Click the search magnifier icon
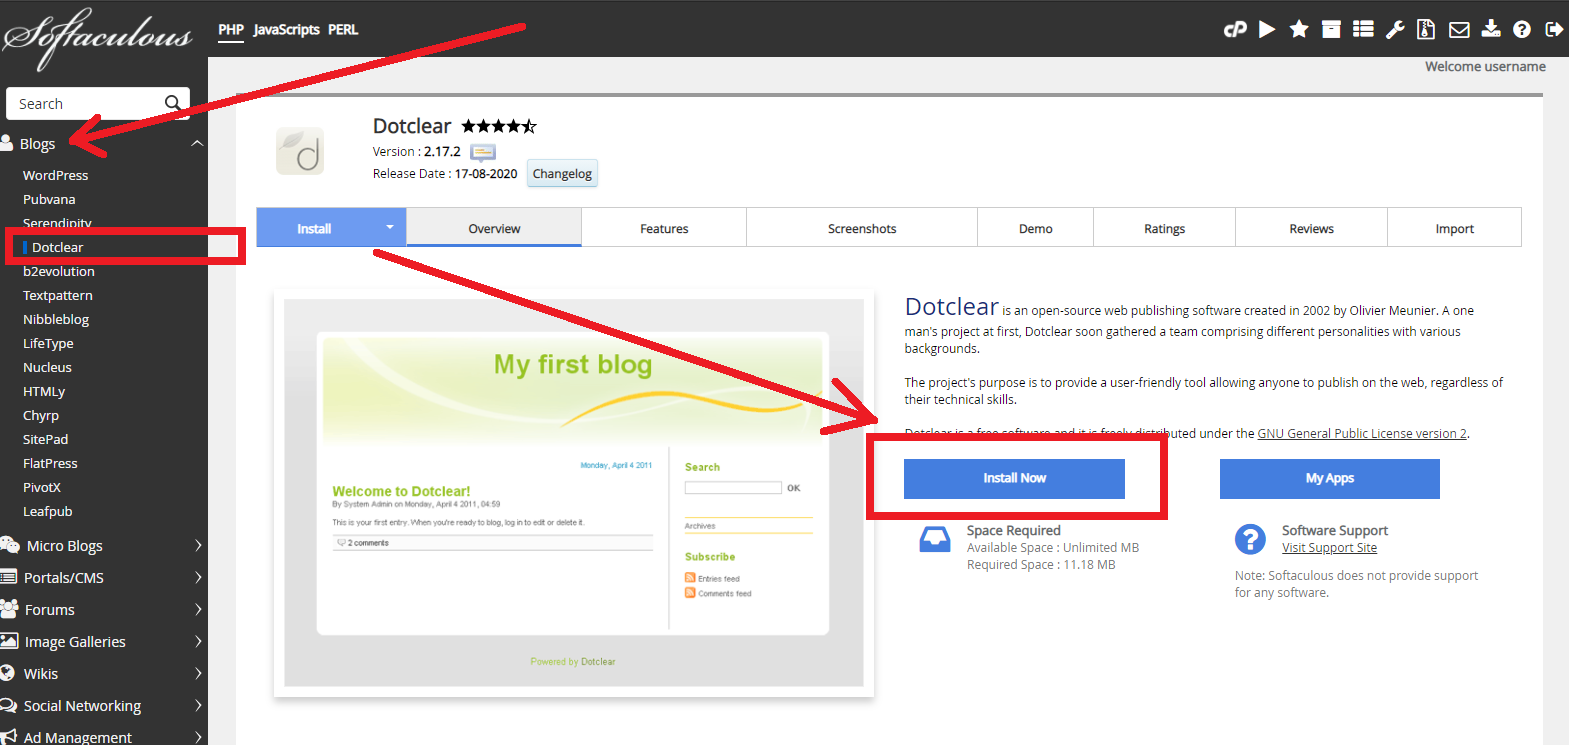This screenshot has height=745, width=1569. (173, 103)
